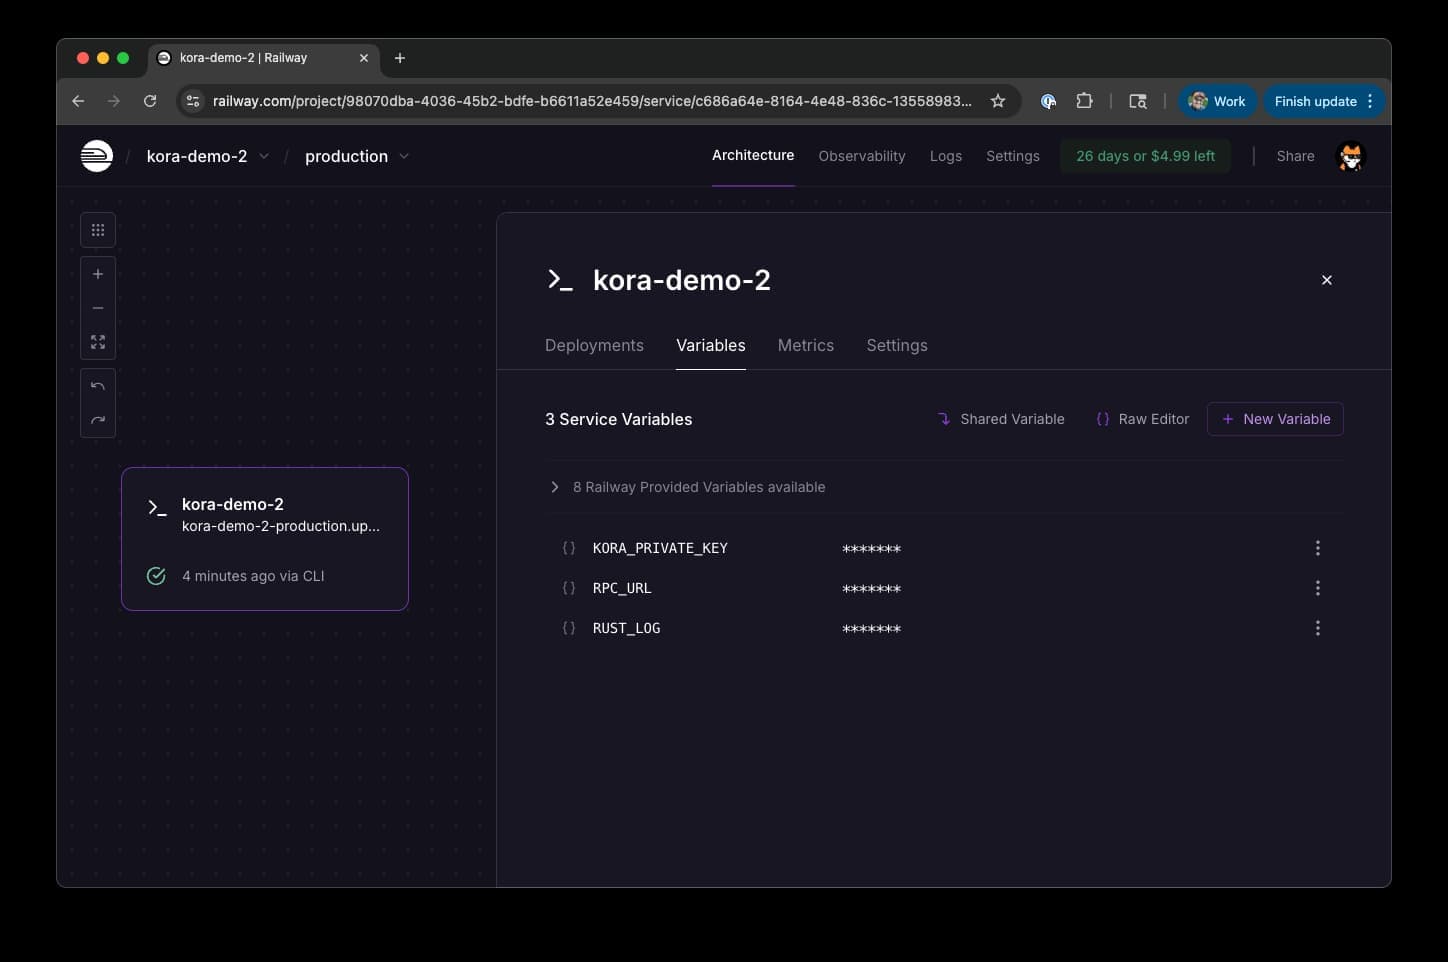The height and width of the screenshot is (962, 1448).
Task: Switch to the Metrics tab
Action: [x=805, y=345]
